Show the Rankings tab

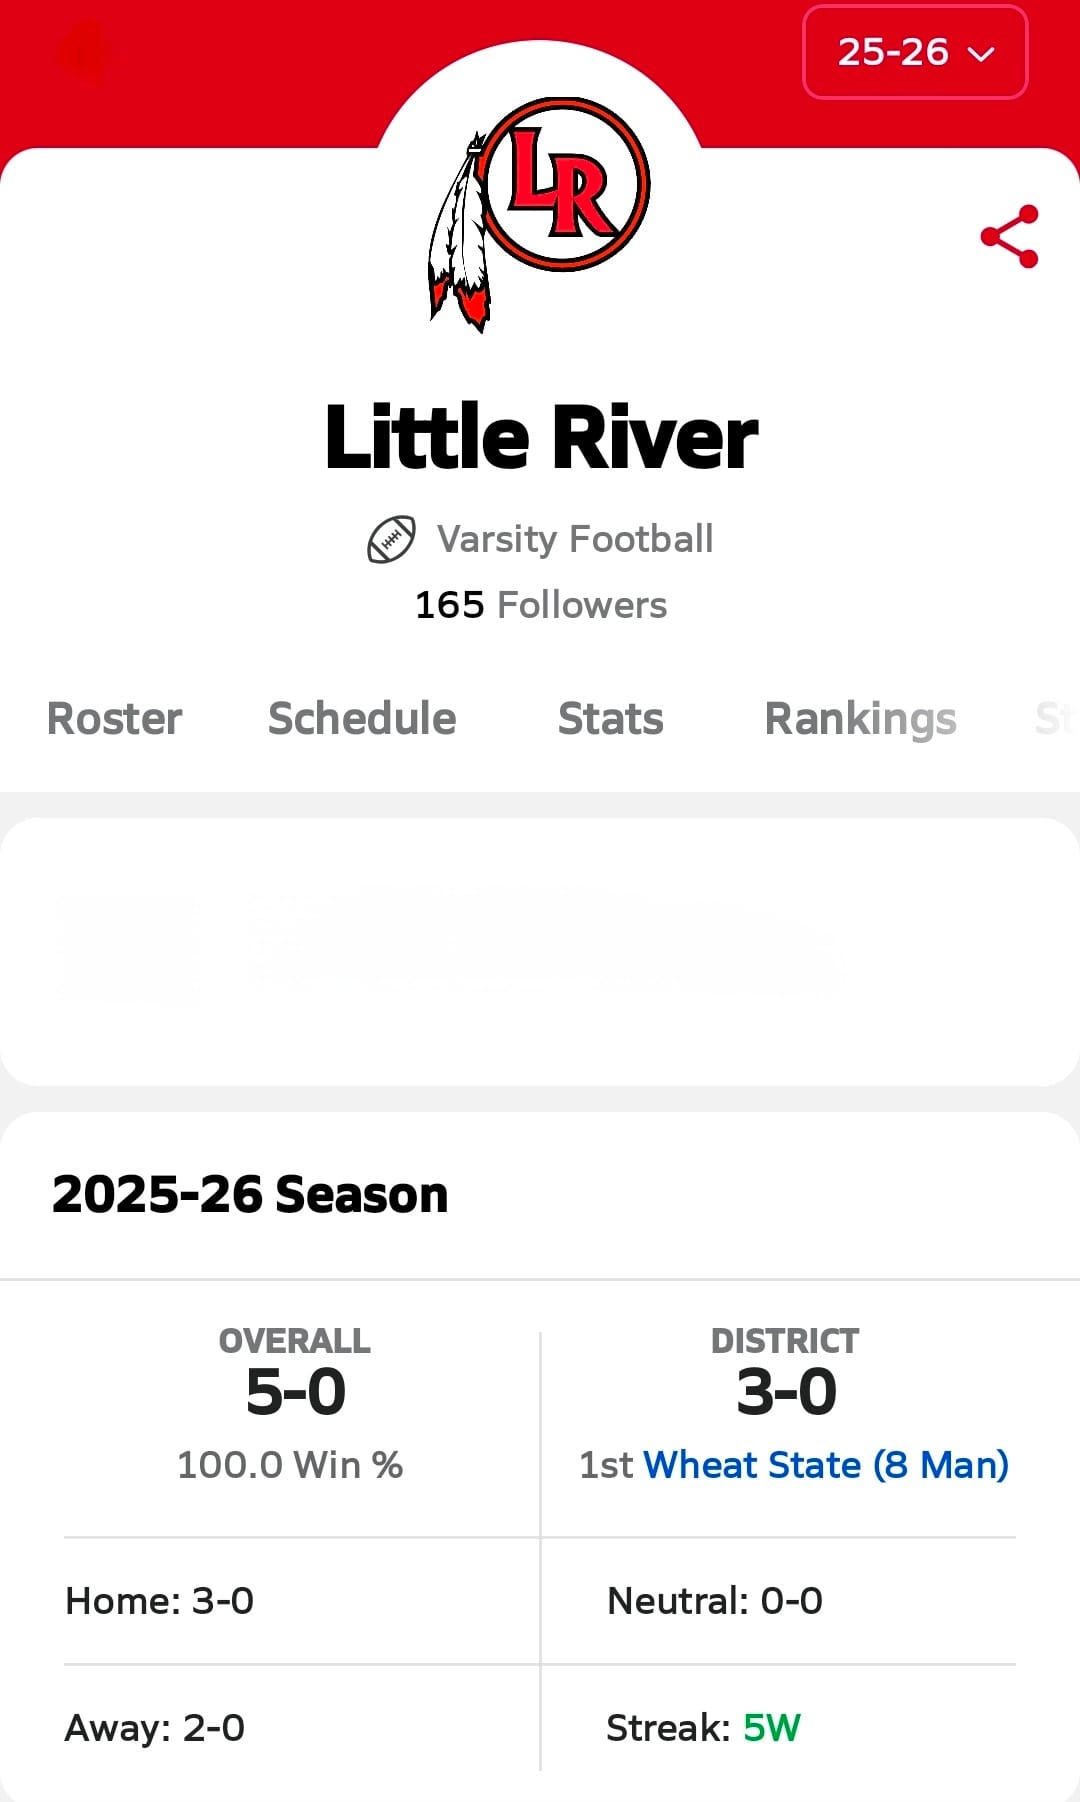click(x=860, y=719)
